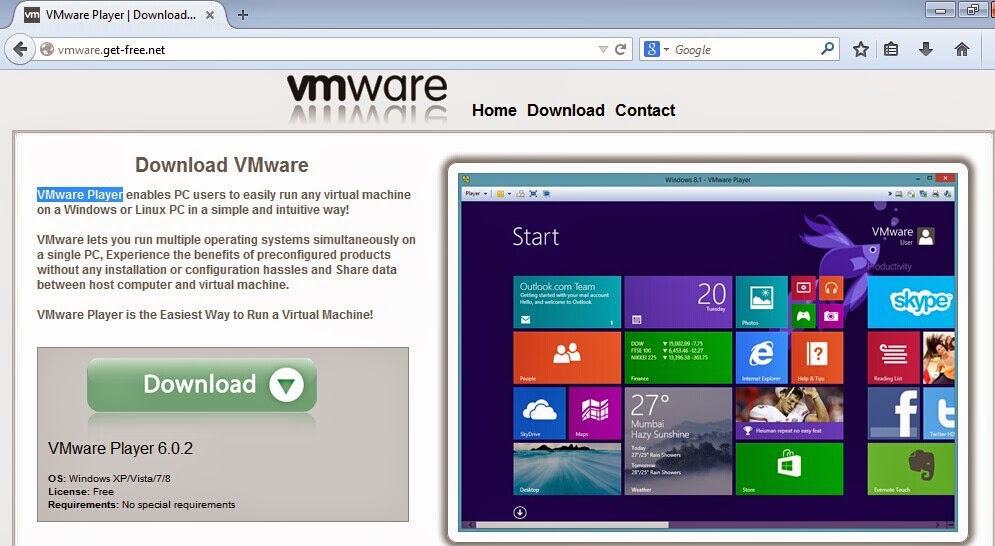Click the Easiest Way to Run sentence
This screenshot has height=546, width=995.
pos(205,314)
